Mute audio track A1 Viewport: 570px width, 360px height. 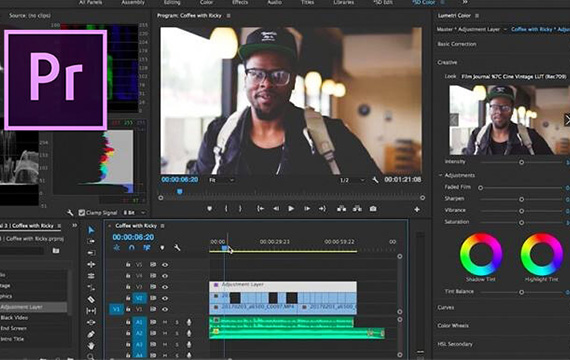click(x=165, y=322)
